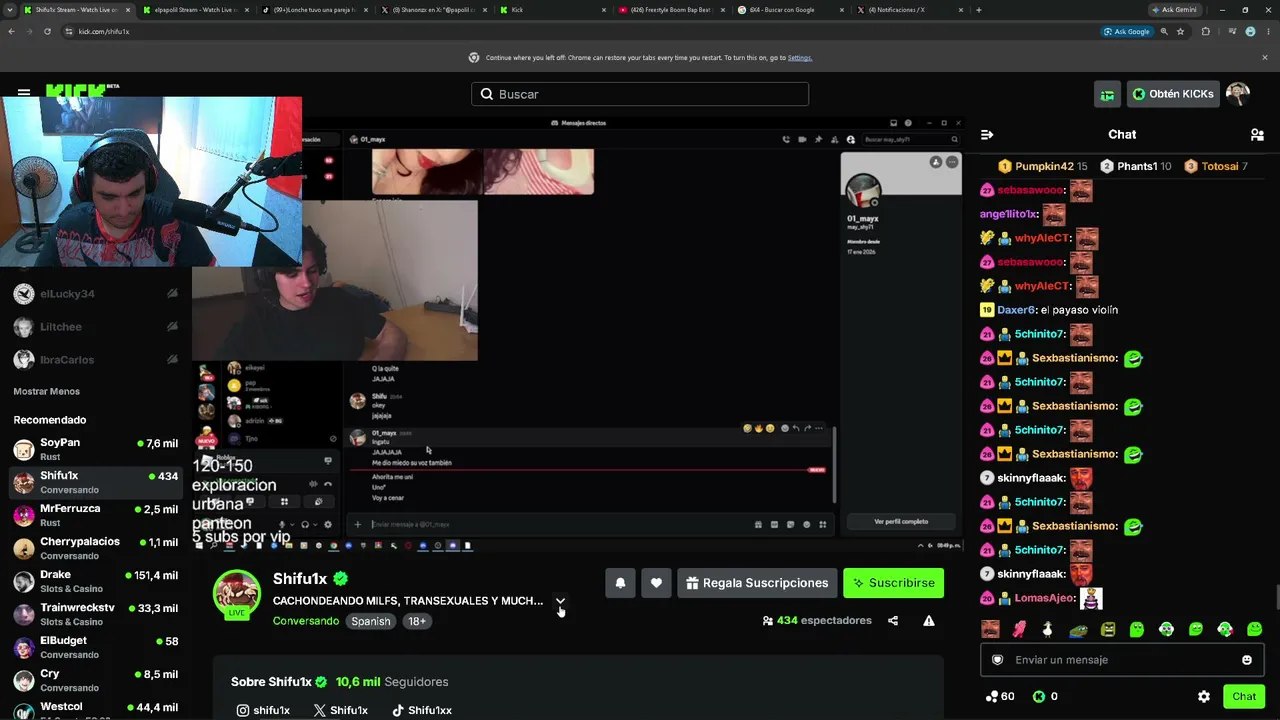This screenshot has width=1280, height=720.
Task: Report the stream with warning icon
Action: [x=929, y=620]
